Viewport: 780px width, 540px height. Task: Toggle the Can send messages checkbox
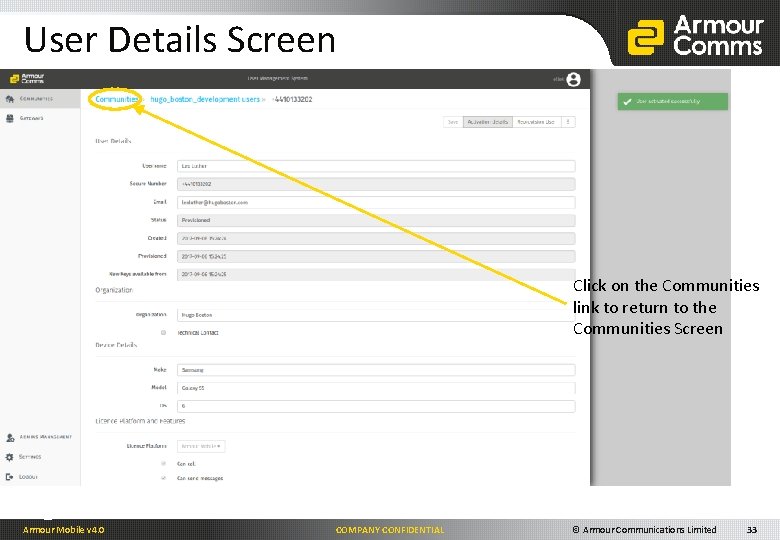163,478
